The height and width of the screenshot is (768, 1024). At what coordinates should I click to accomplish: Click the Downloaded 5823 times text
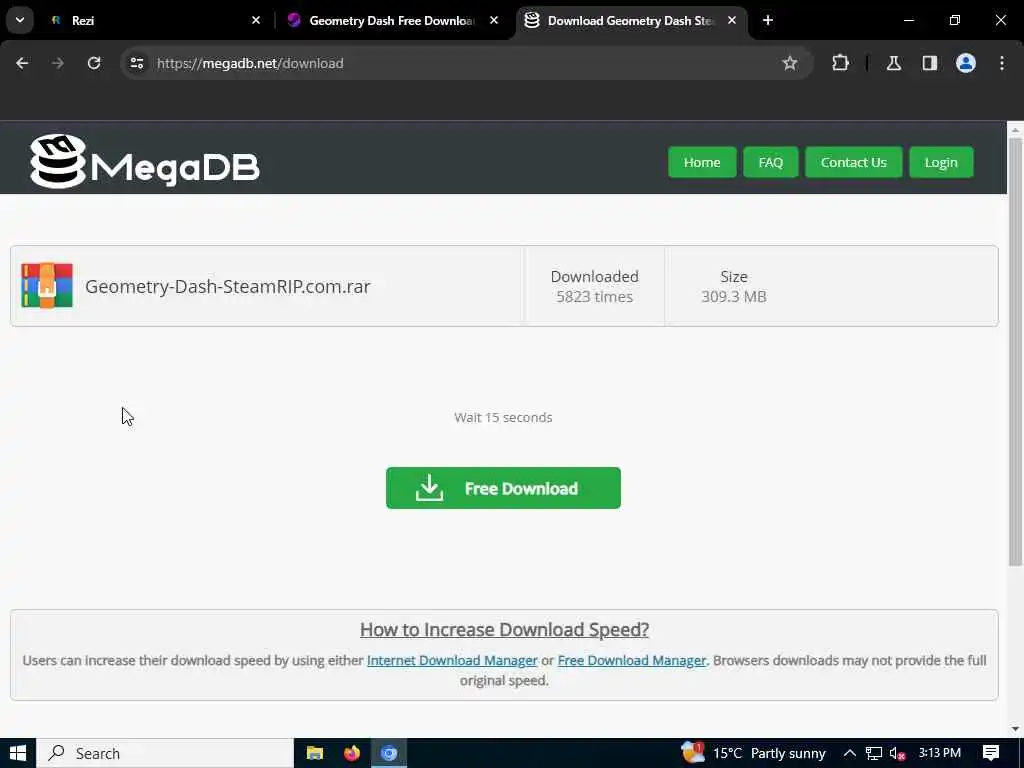click(594, 286)
